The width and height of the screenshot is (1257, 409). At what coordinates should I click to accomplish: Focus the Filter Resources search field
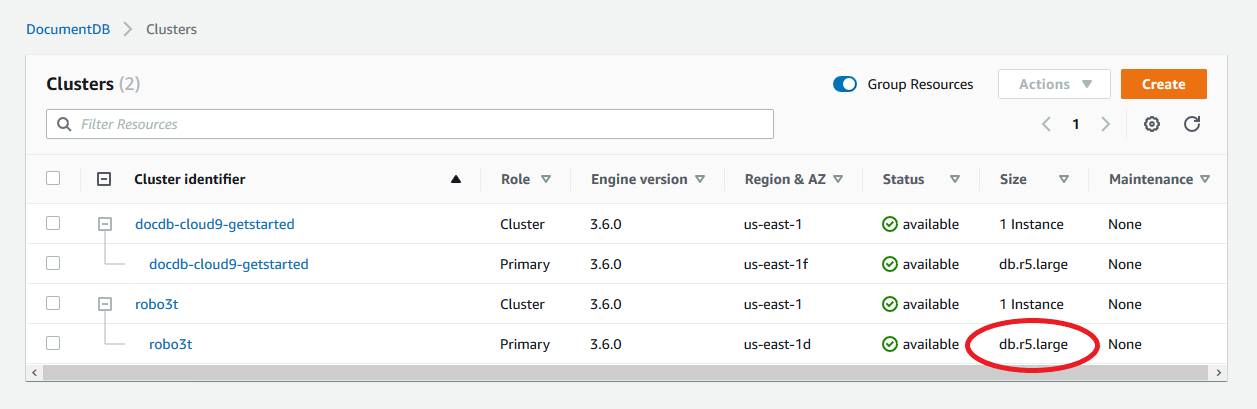(x=410, y=124)
